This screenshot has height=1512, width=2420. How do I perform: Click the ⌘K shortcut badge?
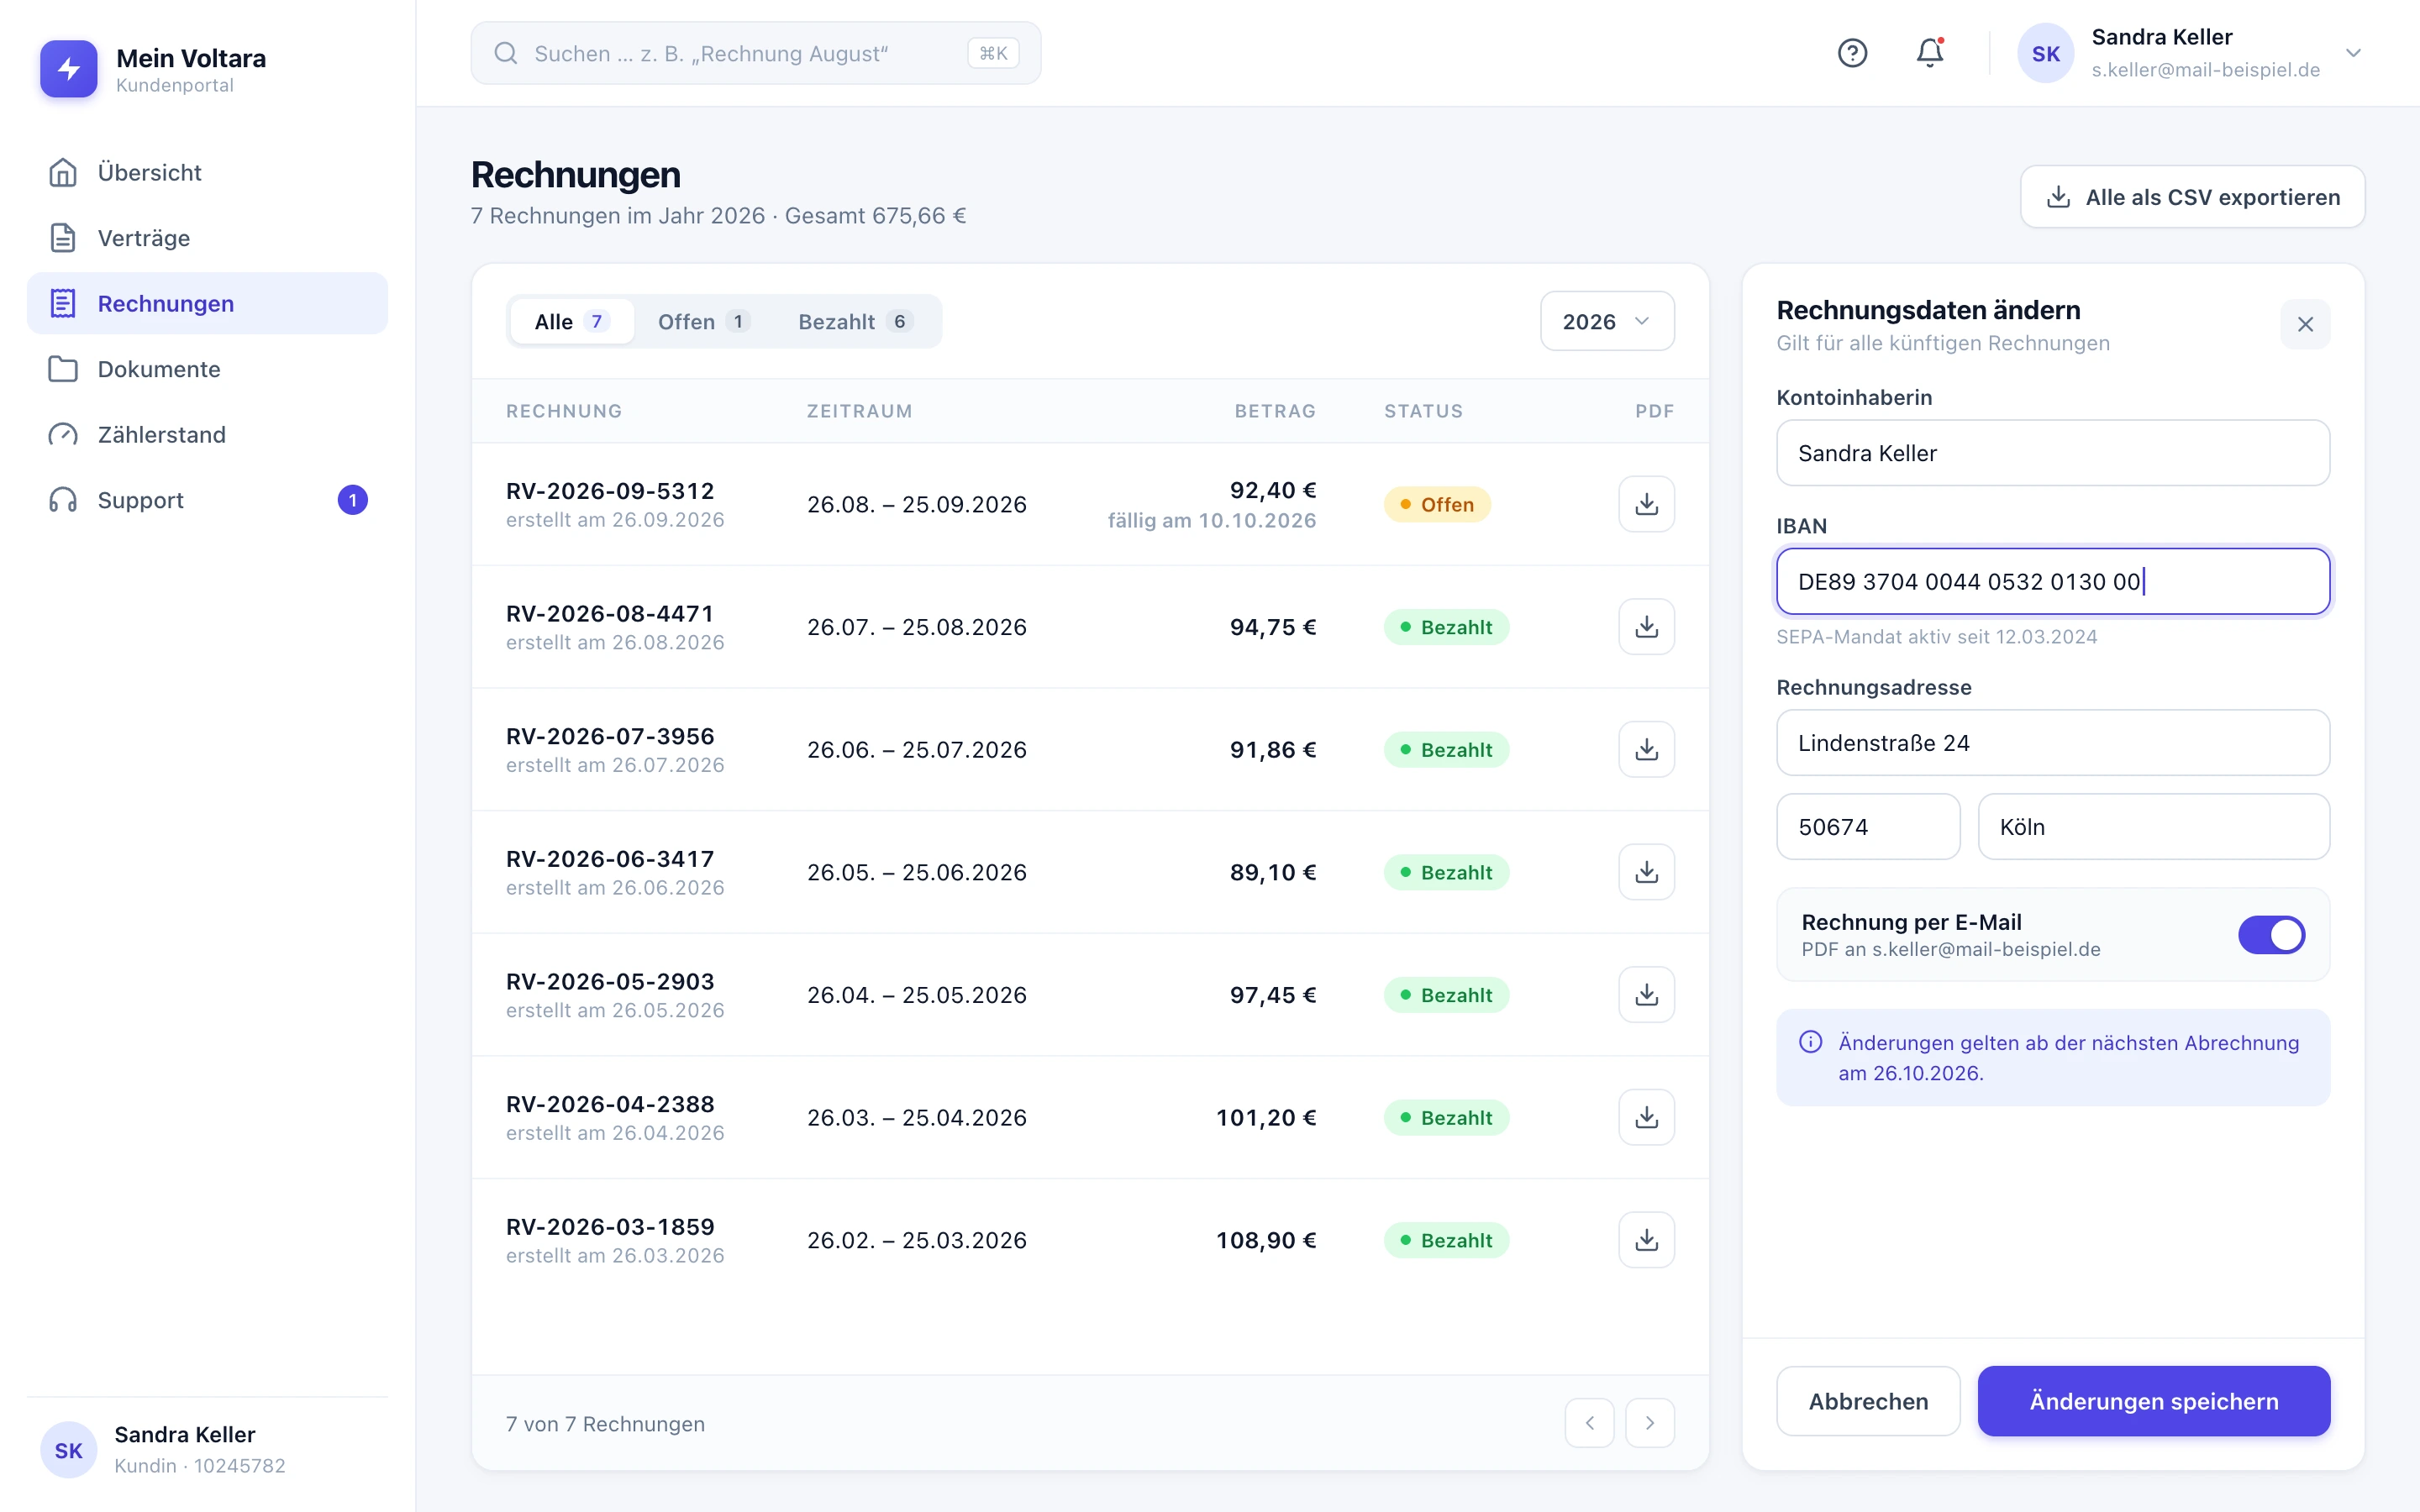993,53
